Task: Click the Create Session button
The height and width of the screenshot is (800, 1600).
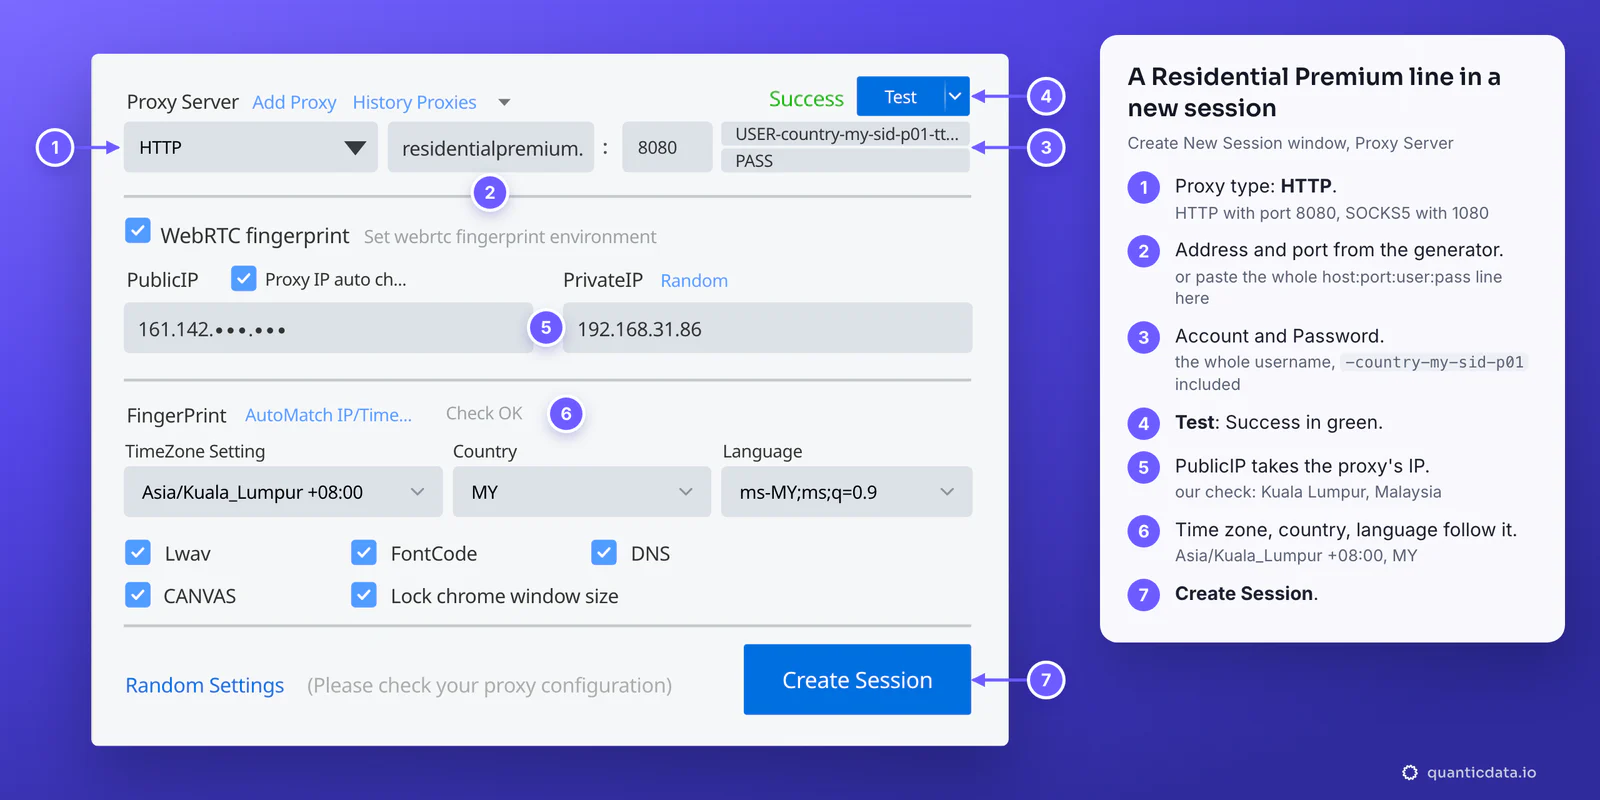Action: click(x=857, y=680)
